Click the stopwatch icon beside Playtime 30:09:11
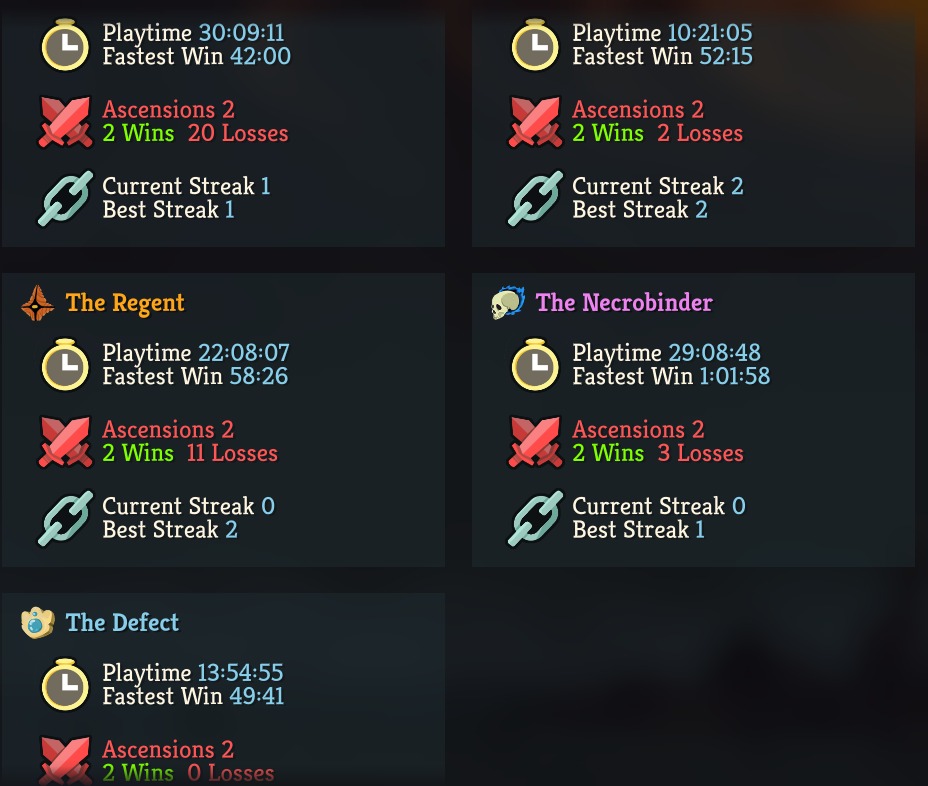This screenshot has width=928, height=786. pos(65,44)
